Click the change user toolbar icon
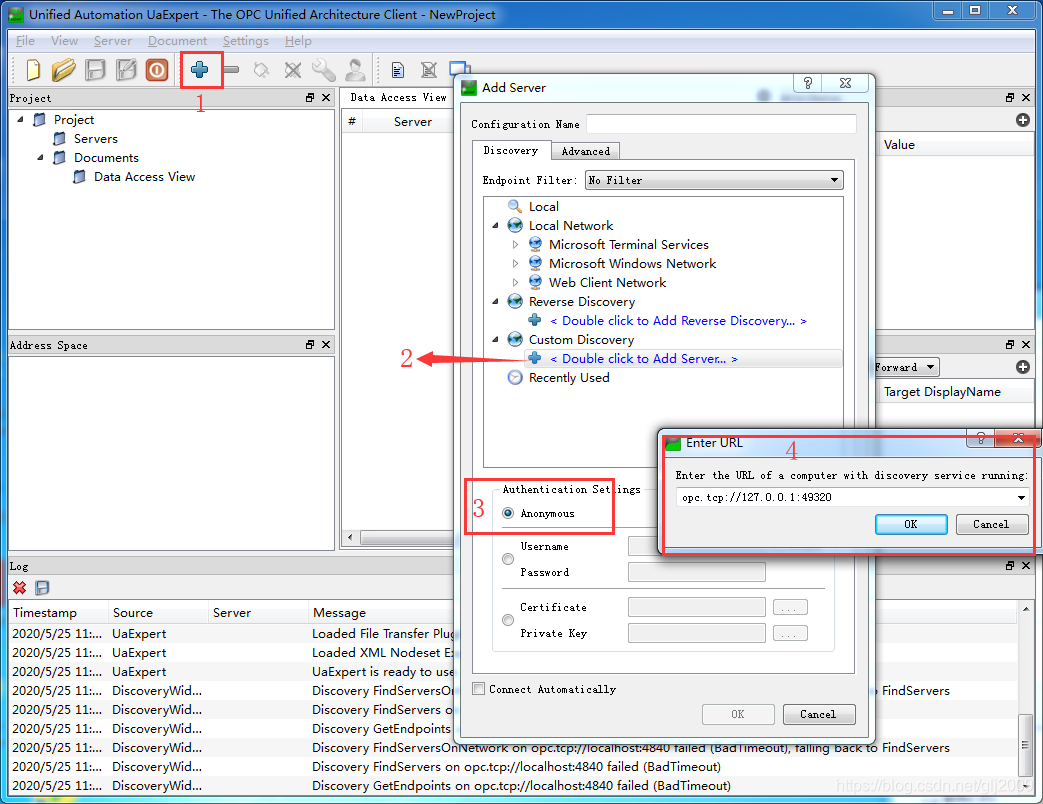Viewport: 1043px width, 804px height. tap(355, 69)
